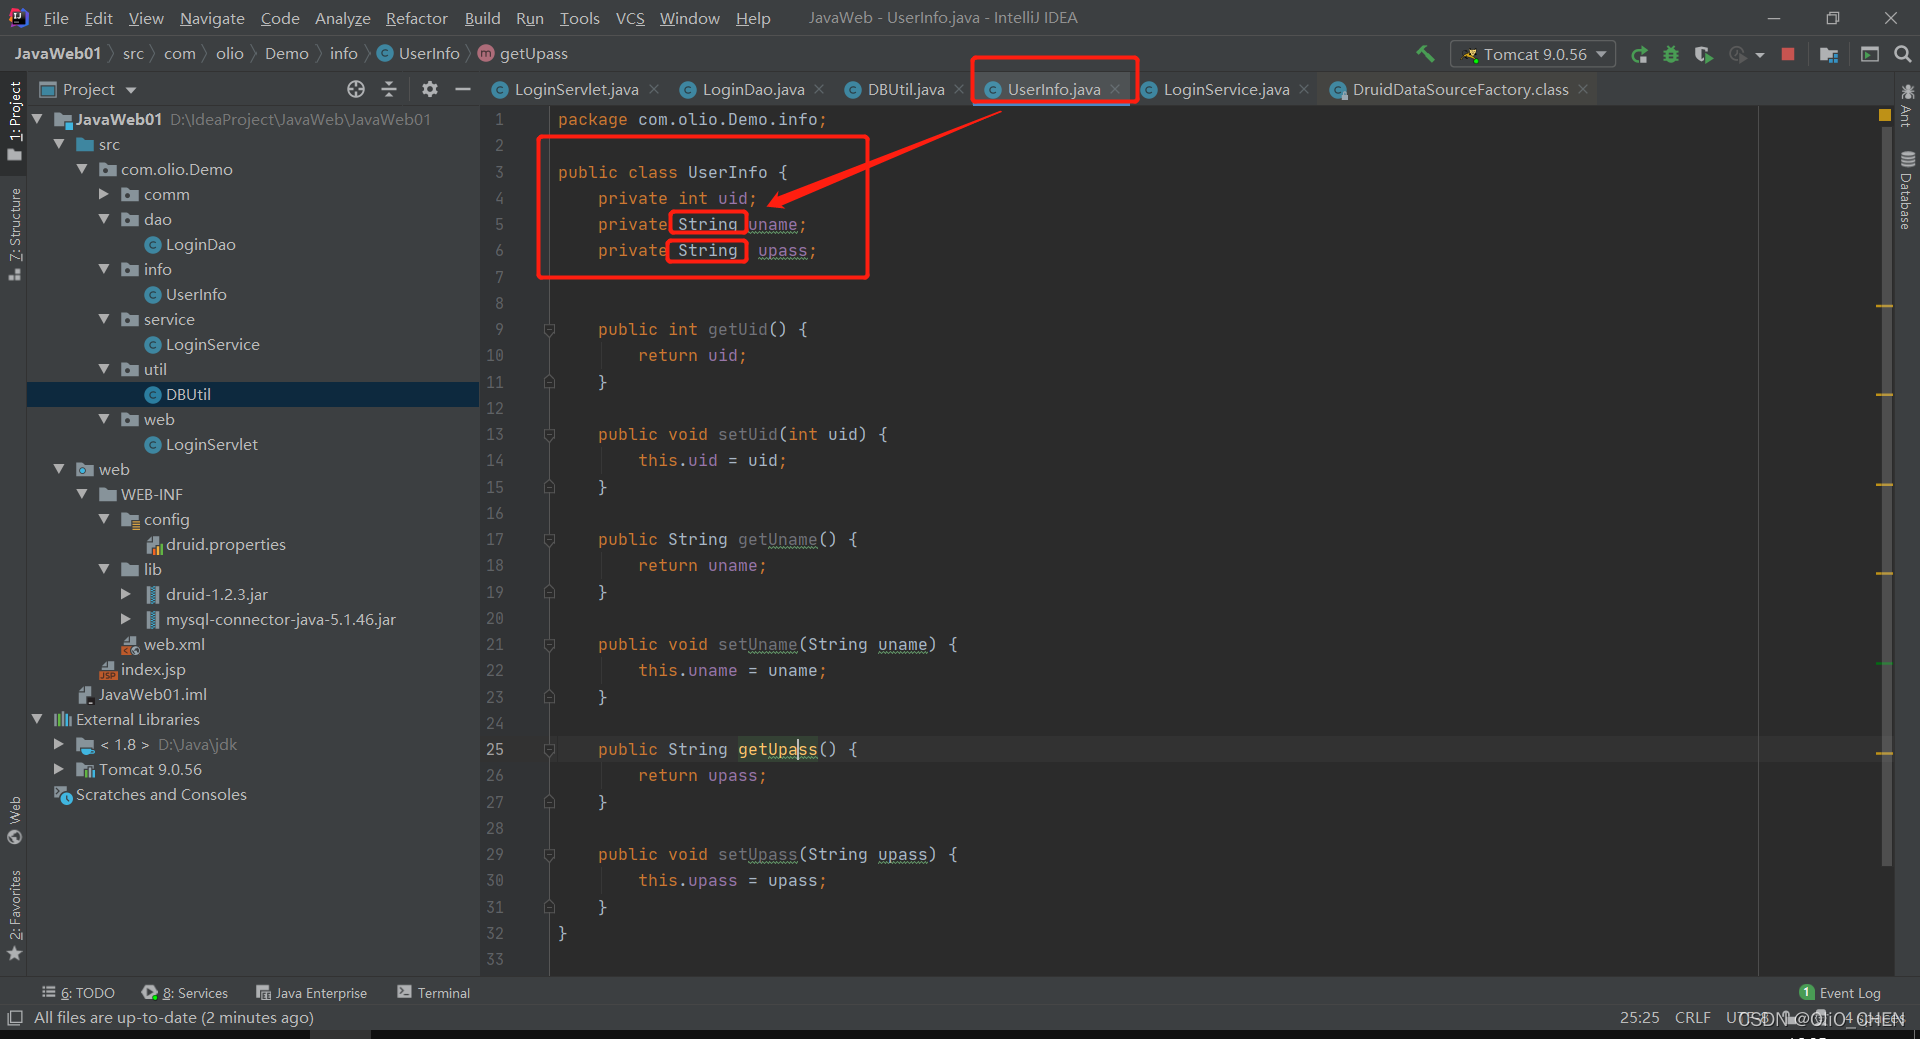Close the LoginServlet.java tab
This screenshot has height=1039, width=1920.
pos(654,89)
